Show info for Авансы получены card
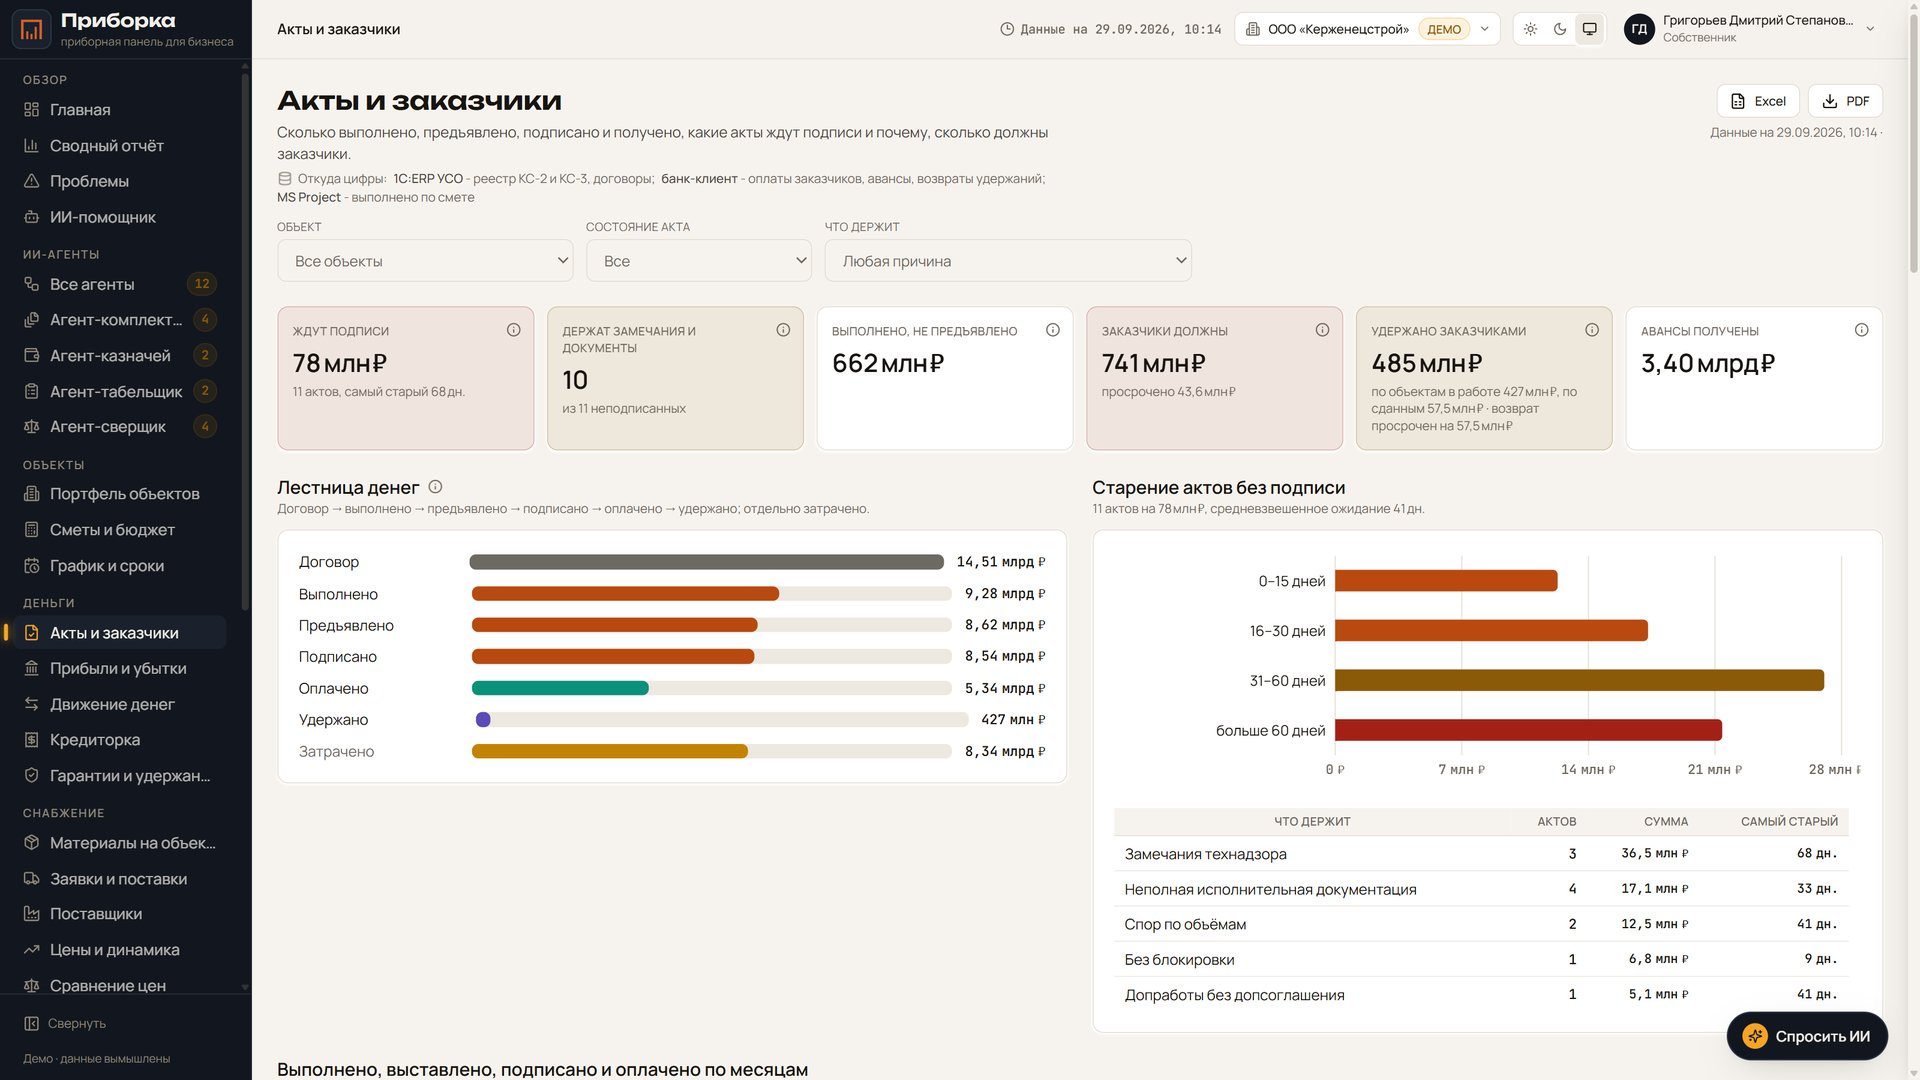The image size is (1920, 1080). pyautogui.click(x=1861, y=330)
